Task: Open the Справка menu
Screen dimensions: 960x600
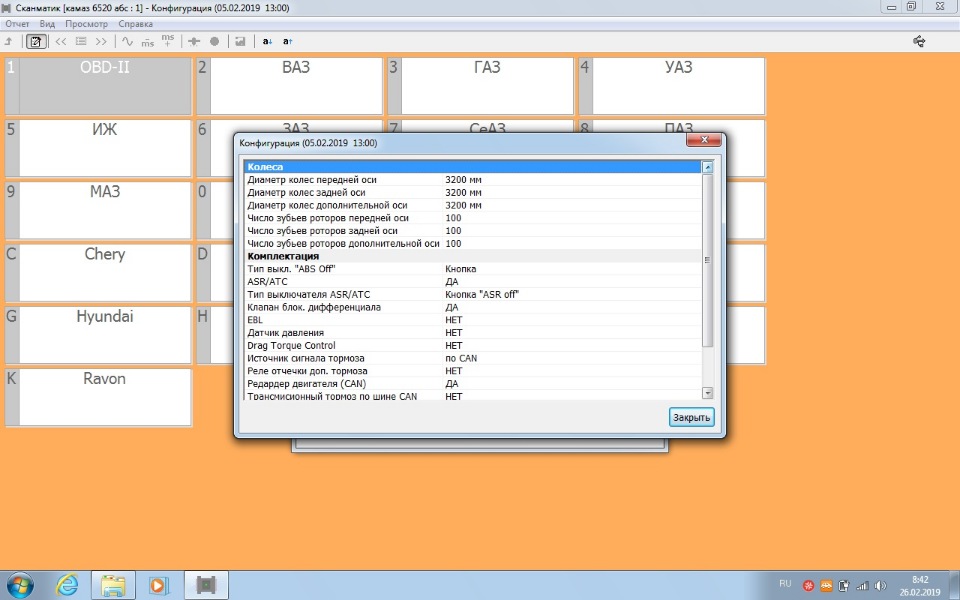Action: pyautogui.click(x=136, y=23)
